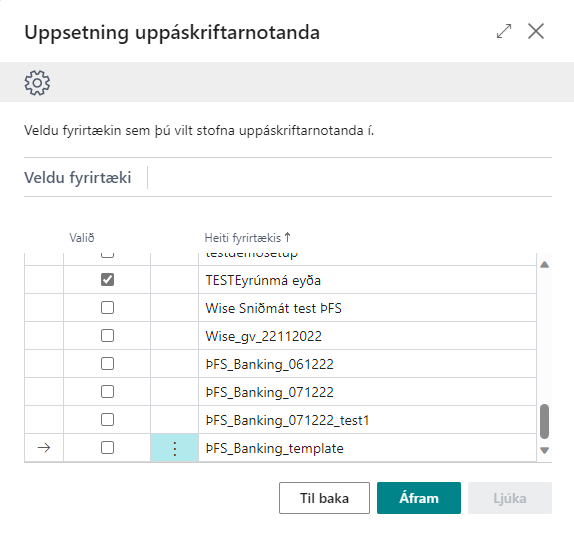The image size is (574, 533).
Task: Expand dialog with the diagonal arrows icon
Action: click(x=504, y=31)
